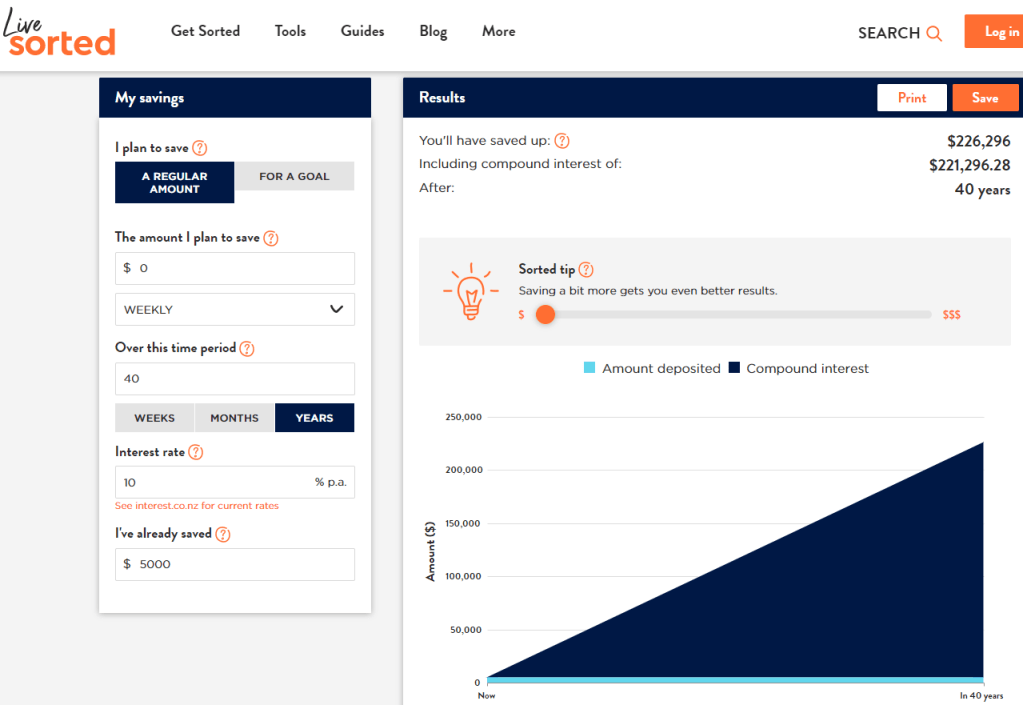The height and width of the screenshot is (705, 1023).
Task: Expand the More navigation menu
Action: tap(498, 31)
